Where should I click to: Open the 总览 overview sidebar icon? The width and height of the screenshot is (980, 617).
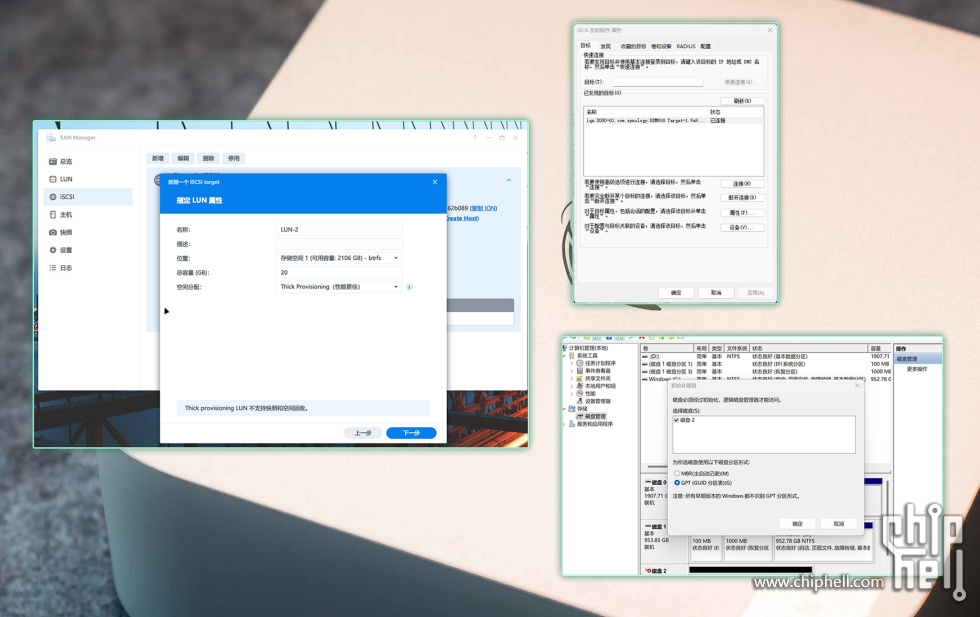(52, 161)
